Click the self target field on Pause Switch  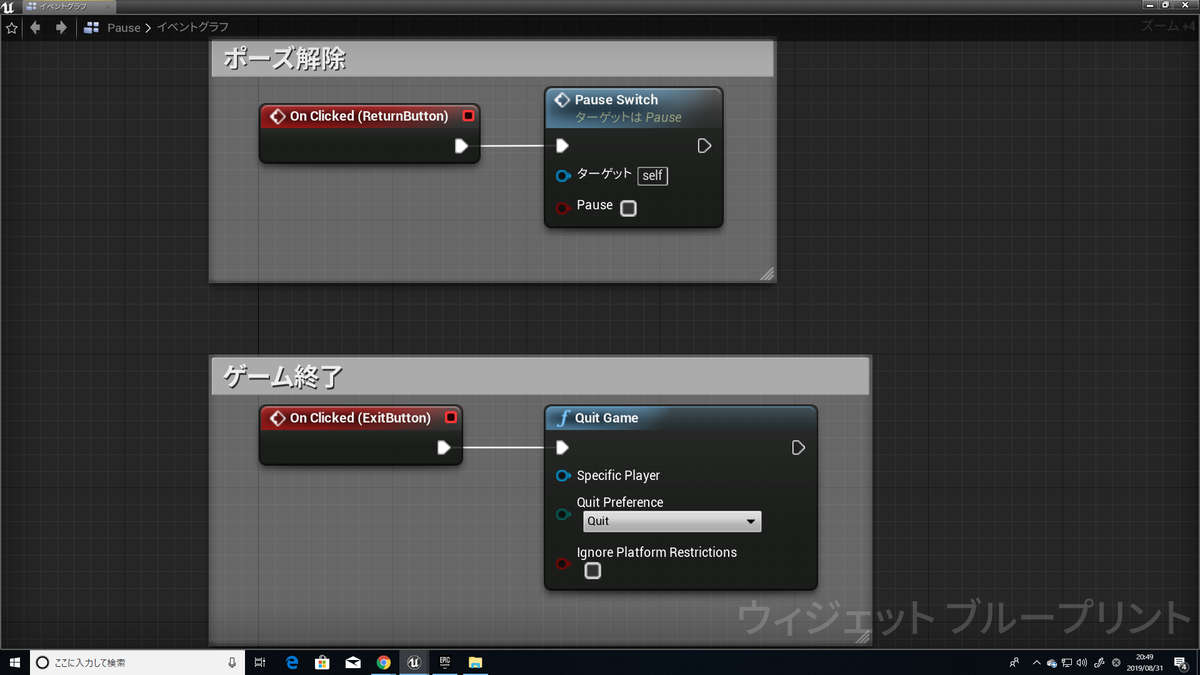coord(652,176)
